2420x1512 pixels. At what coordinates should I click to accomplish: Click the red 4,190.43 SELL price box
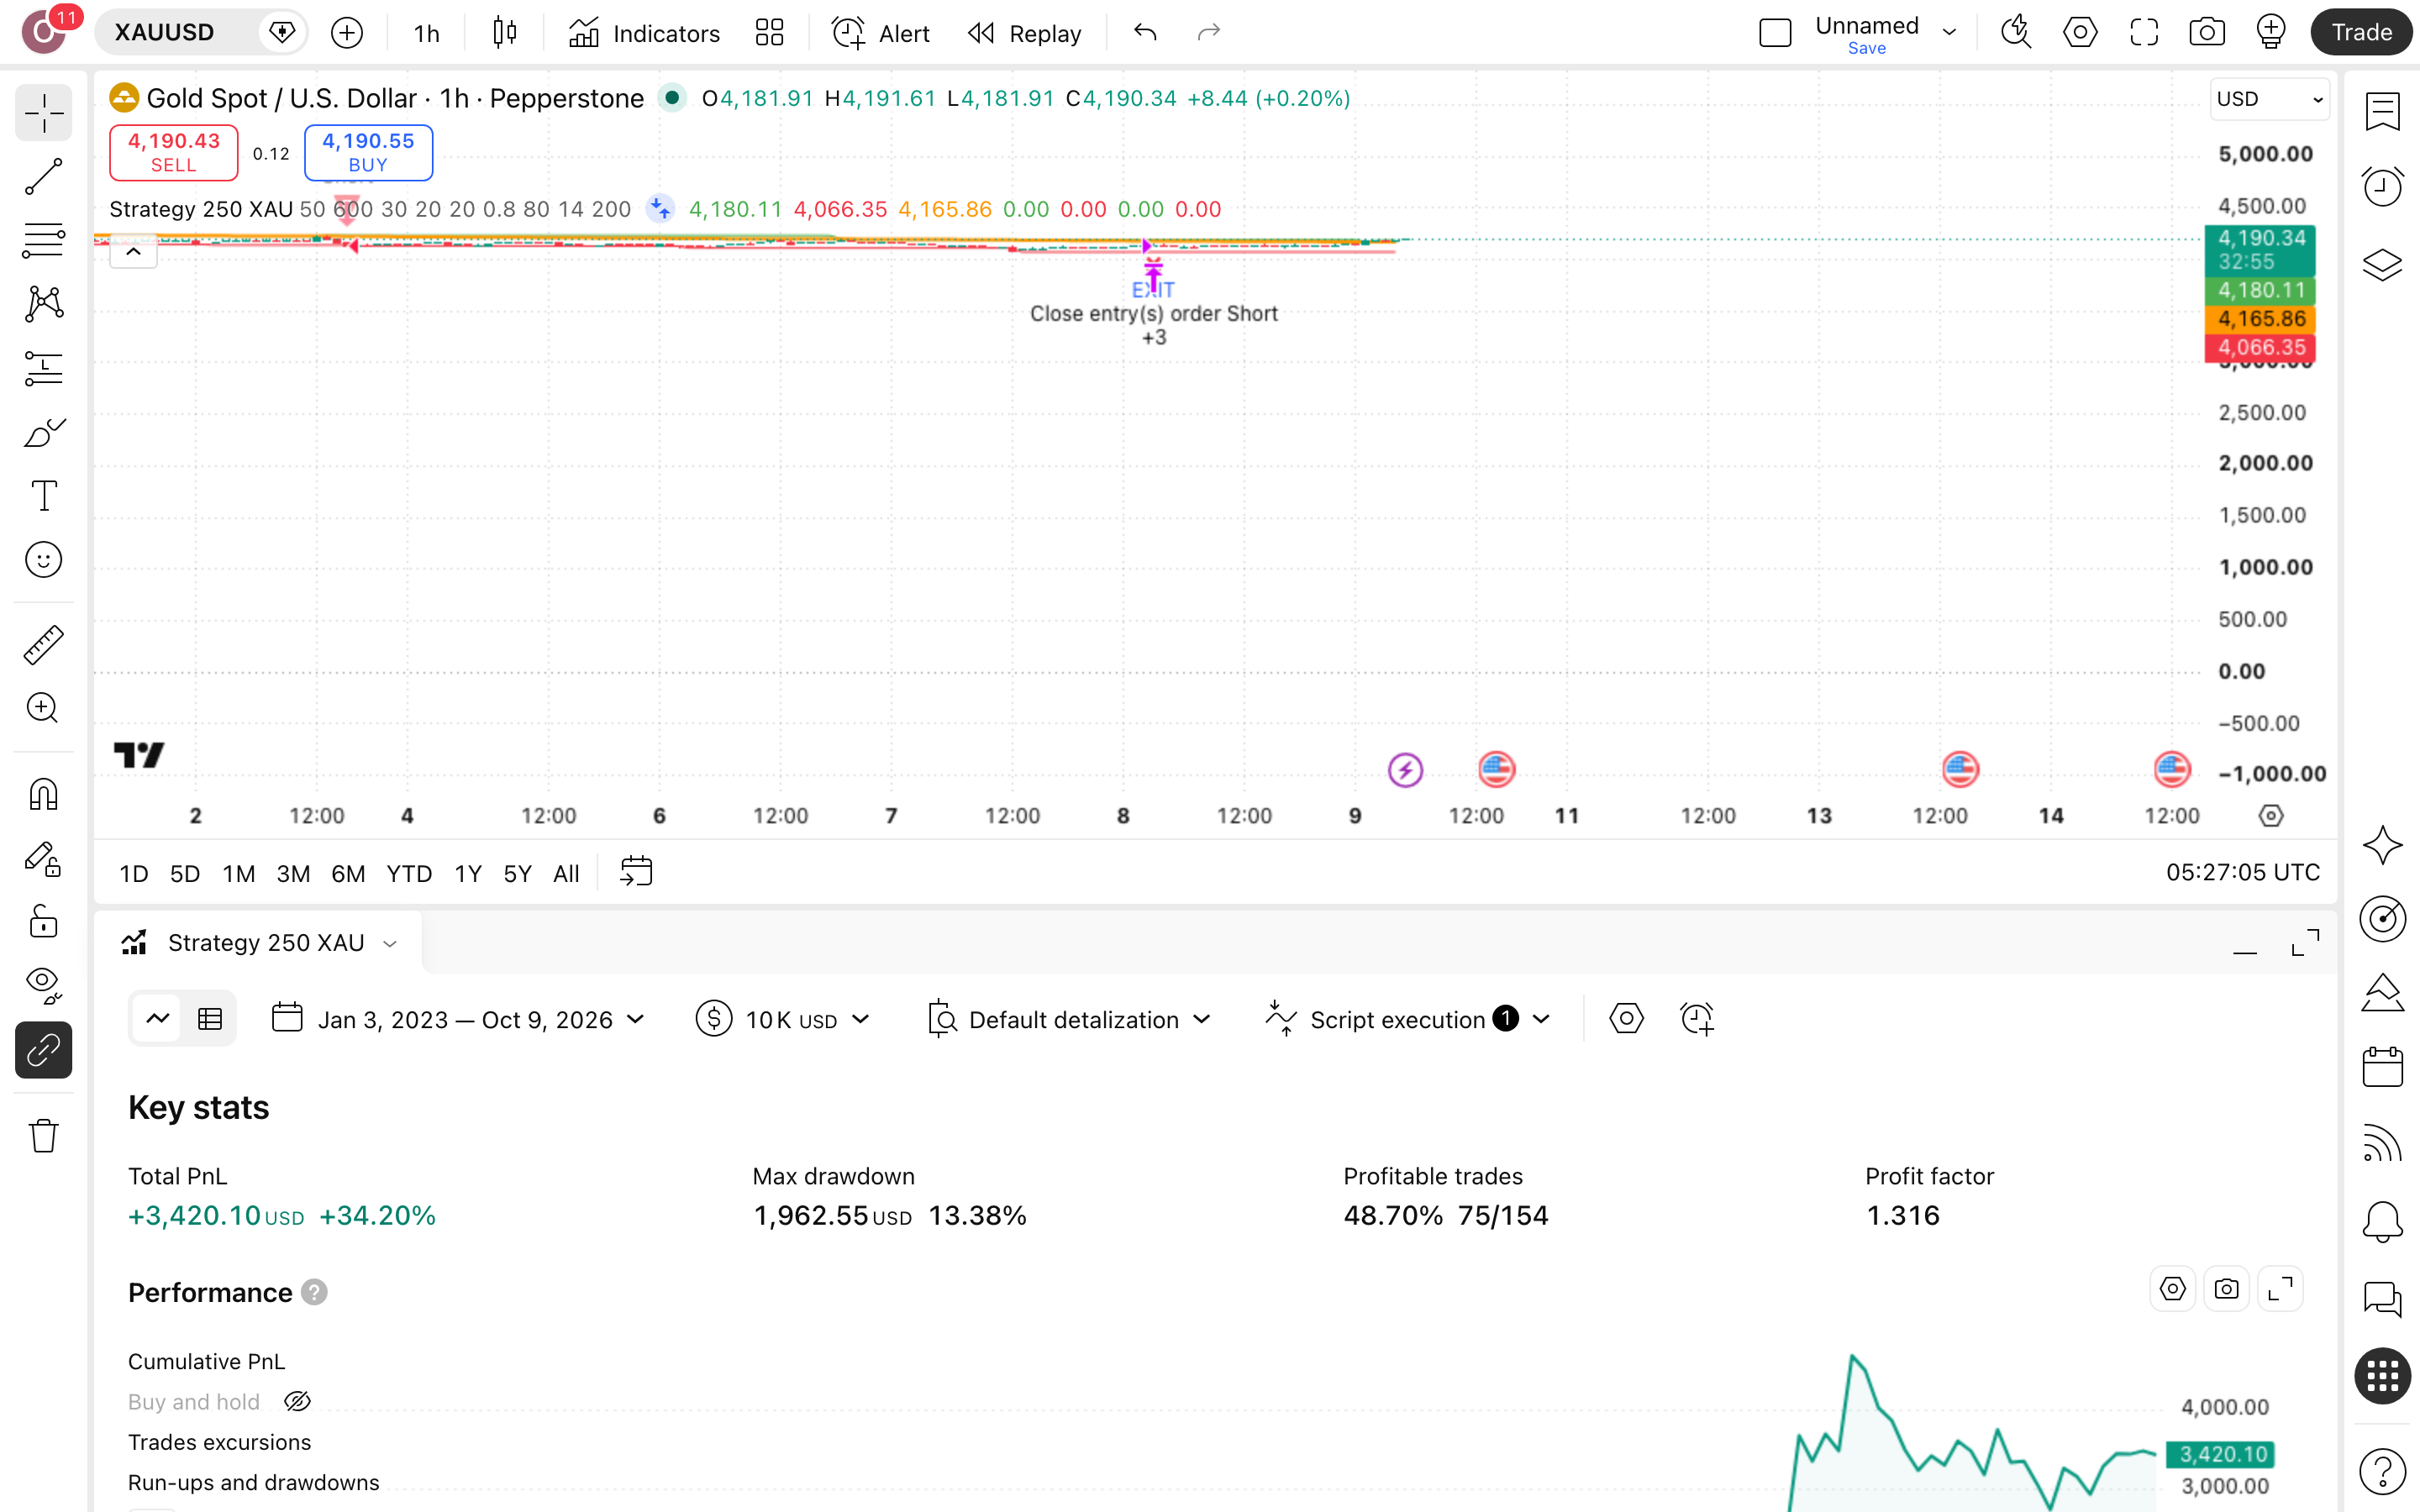tap(173, 152)
